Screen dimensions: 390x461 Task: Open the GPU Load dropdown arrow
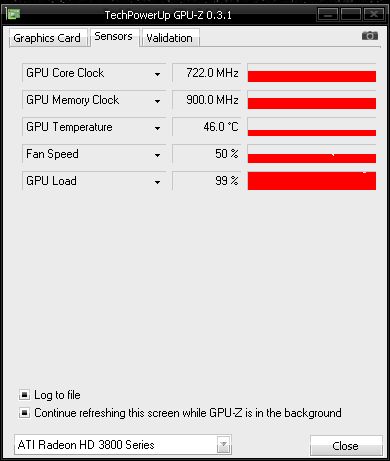[x=157, y=182]
